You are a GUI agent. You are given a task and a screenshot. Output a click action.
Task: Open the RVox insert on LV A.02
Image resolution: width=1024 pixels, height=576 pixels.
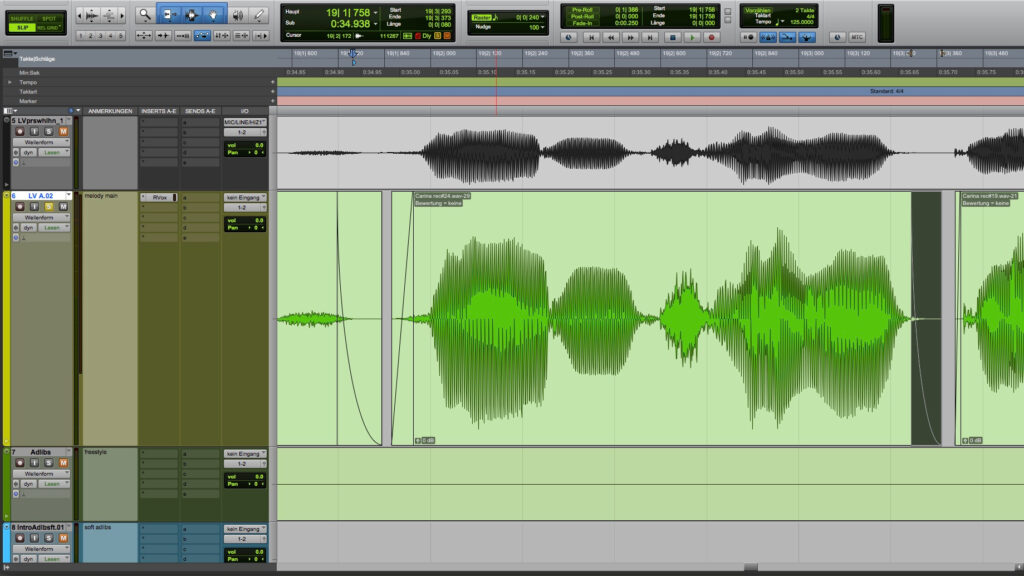coord(159,197)
